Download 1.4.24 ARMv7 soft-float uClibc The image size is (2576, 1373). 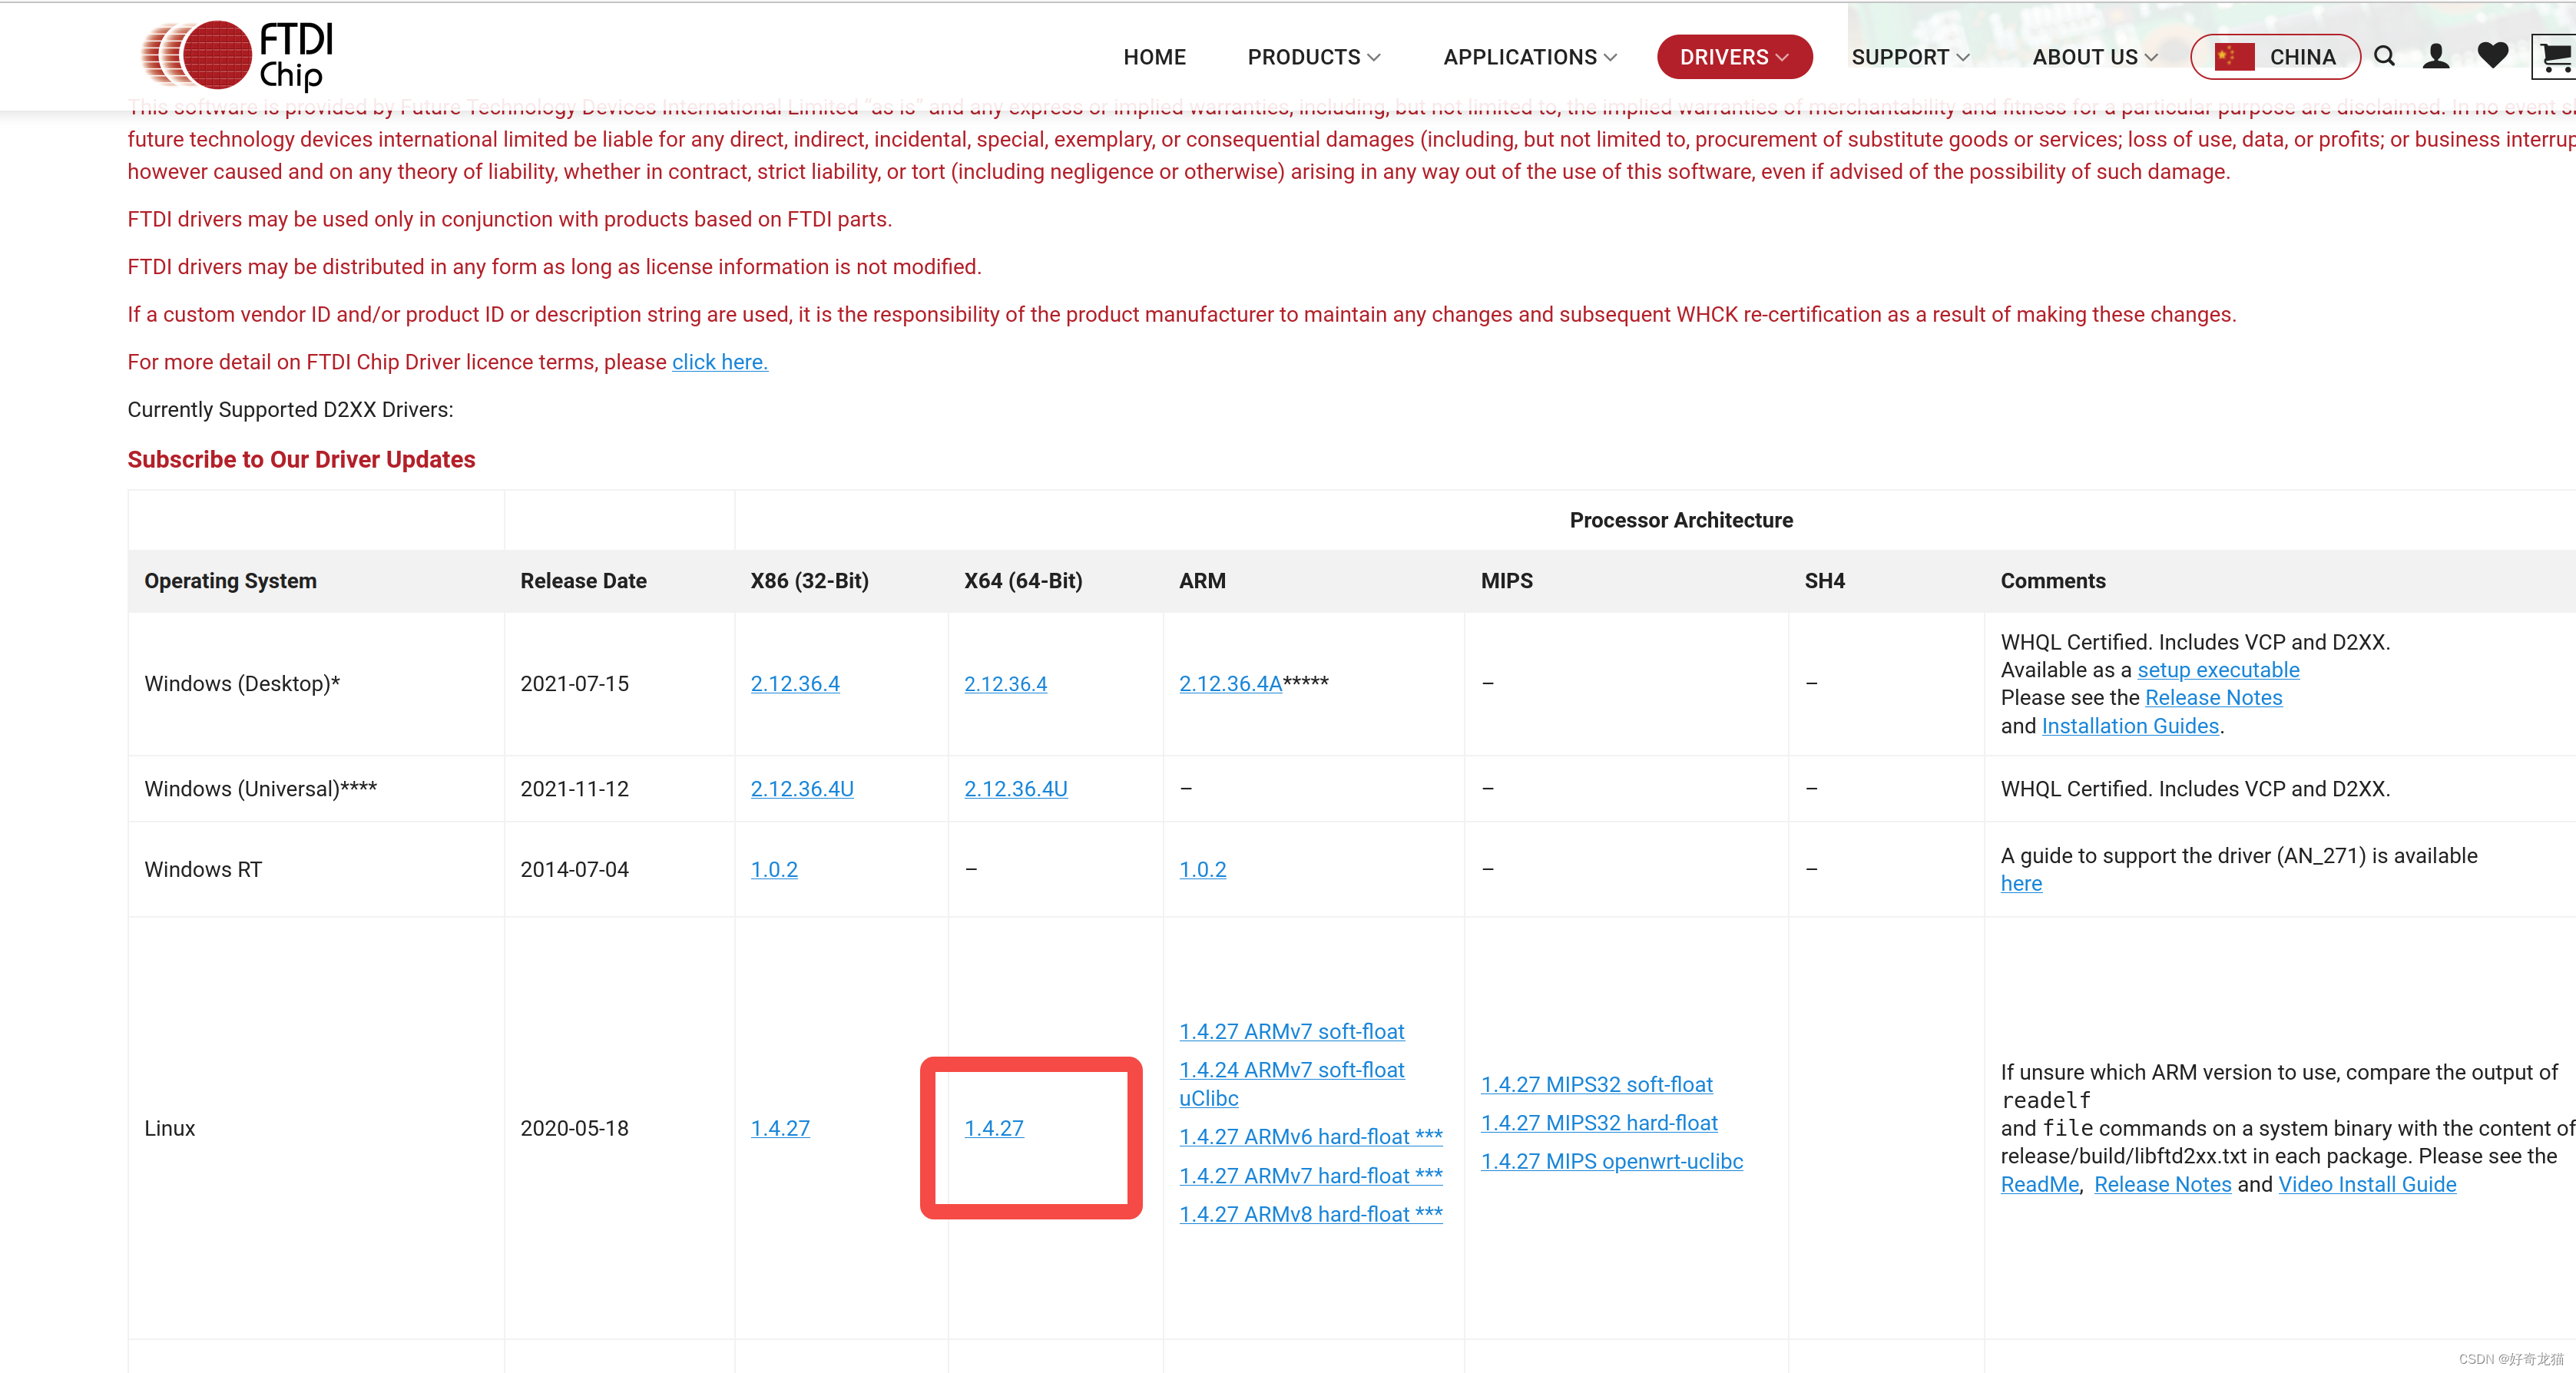[1291, 1084]
